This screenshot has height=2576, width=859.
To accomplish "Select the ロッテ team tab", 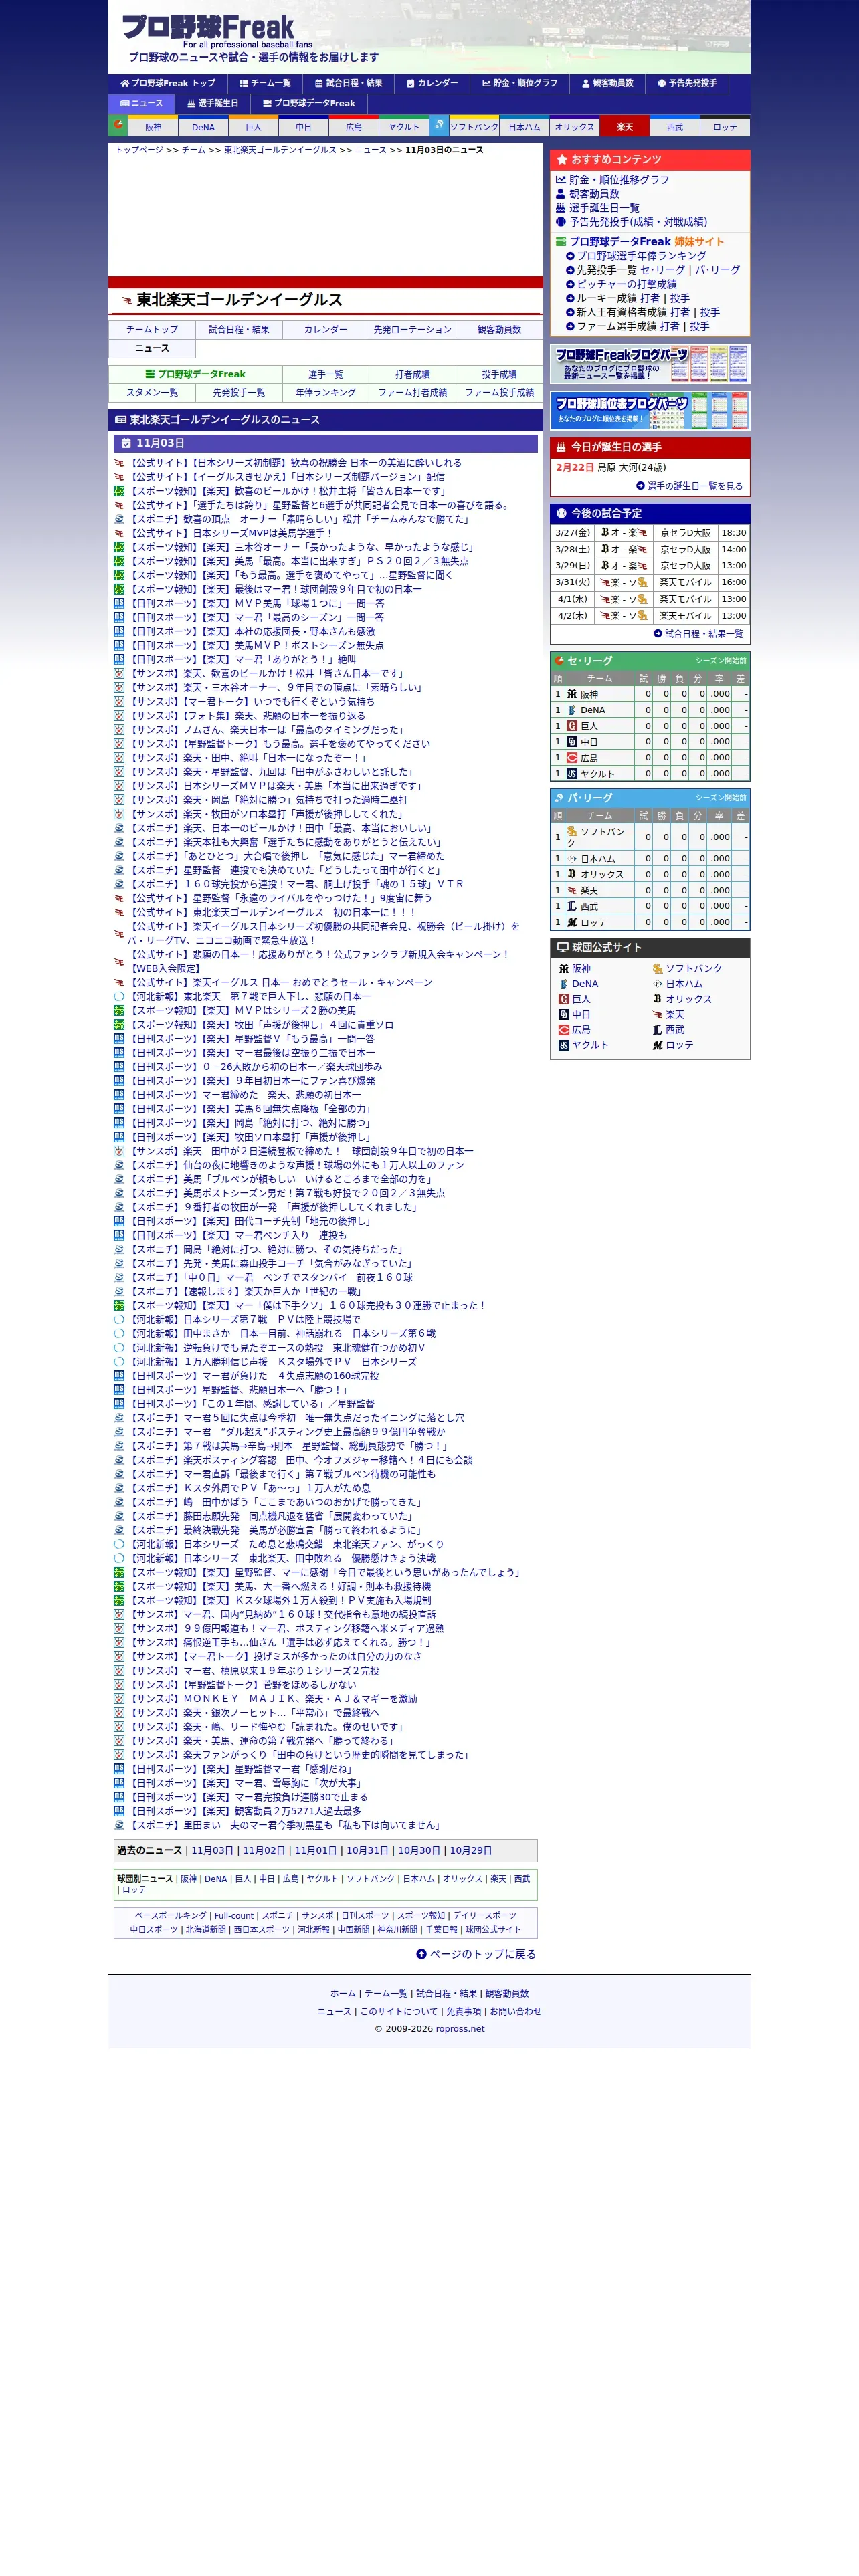I will coord(725,127).
